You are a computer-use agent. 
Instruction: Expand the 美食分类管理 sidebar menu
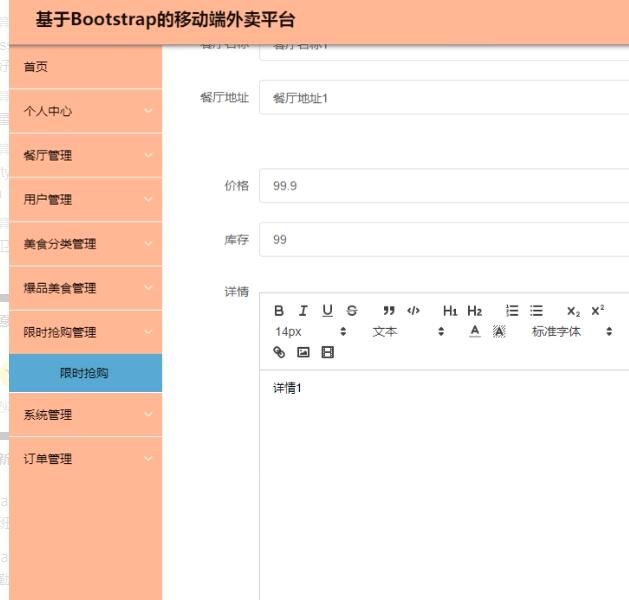(85, 244)
